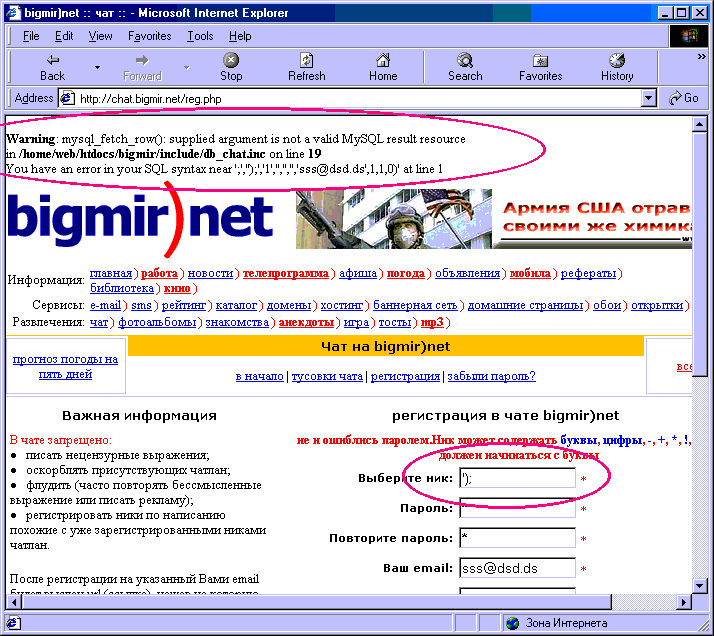Open the 'забыли пароль?' link
This screenshot has width=714, height=636.
coord(491,377)
